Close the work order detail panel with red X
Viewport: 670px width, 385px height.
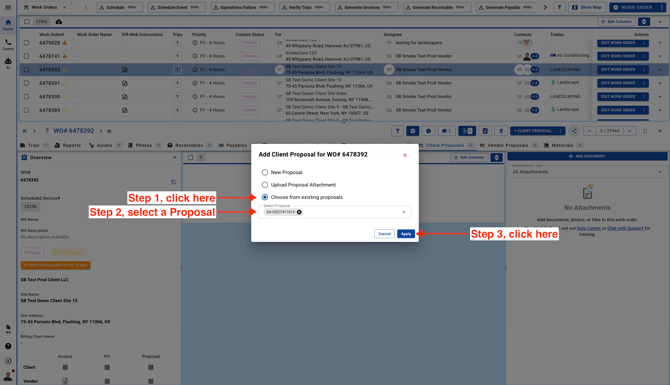660,131
